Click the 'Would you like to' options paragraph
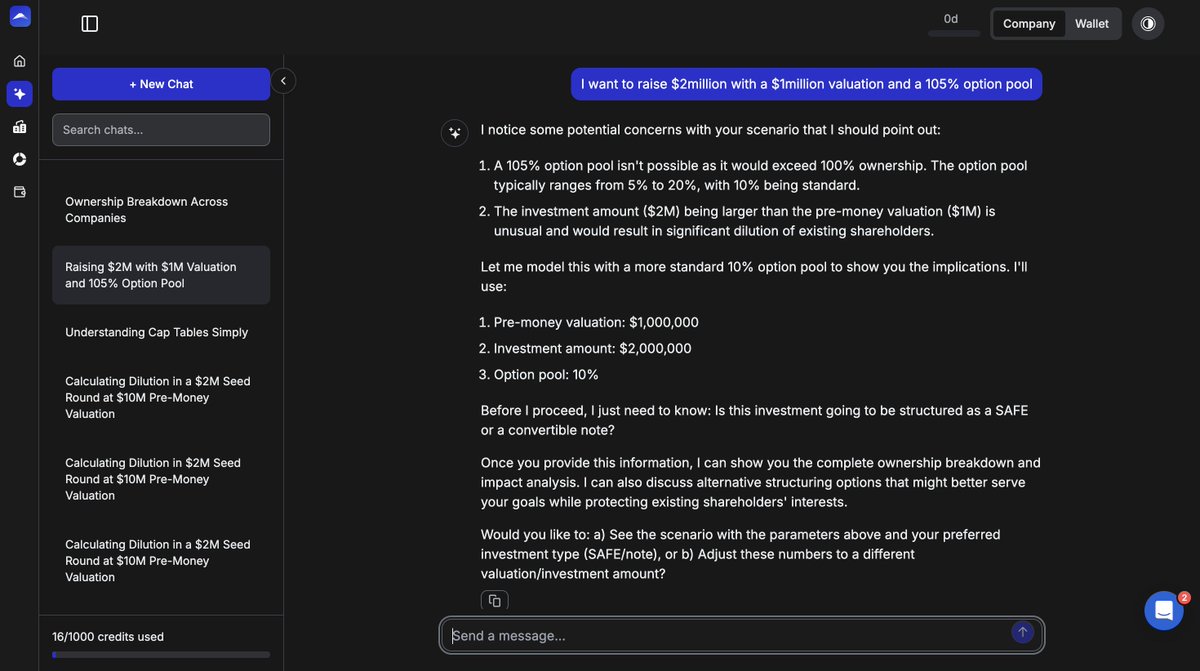 point(741,554)
